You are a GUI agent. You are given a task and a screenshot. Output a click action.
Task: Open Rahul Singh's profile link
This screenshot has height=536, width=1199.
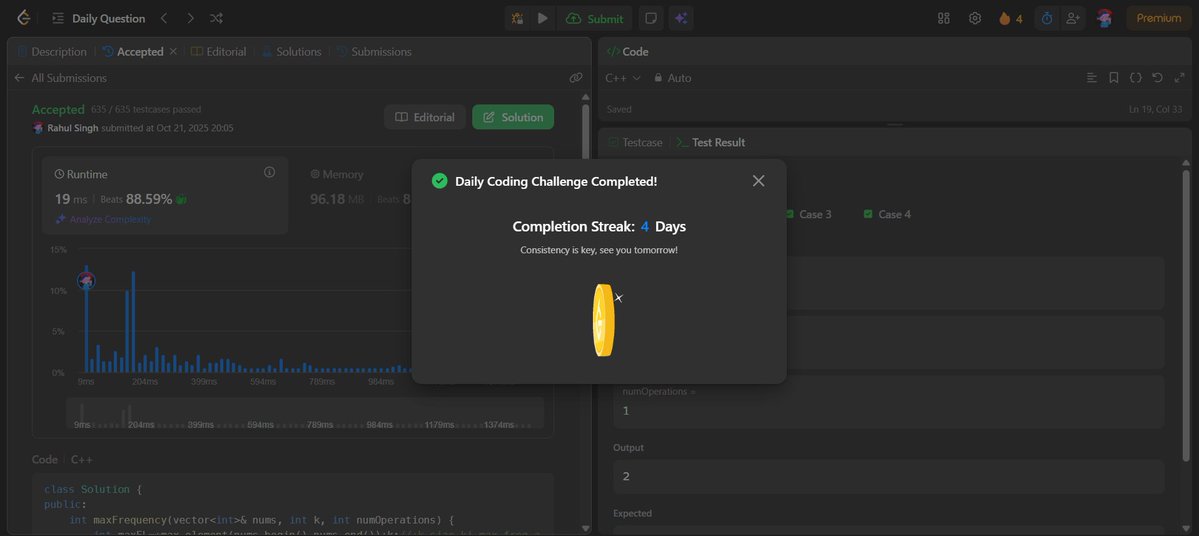click(x=73, y=128)
